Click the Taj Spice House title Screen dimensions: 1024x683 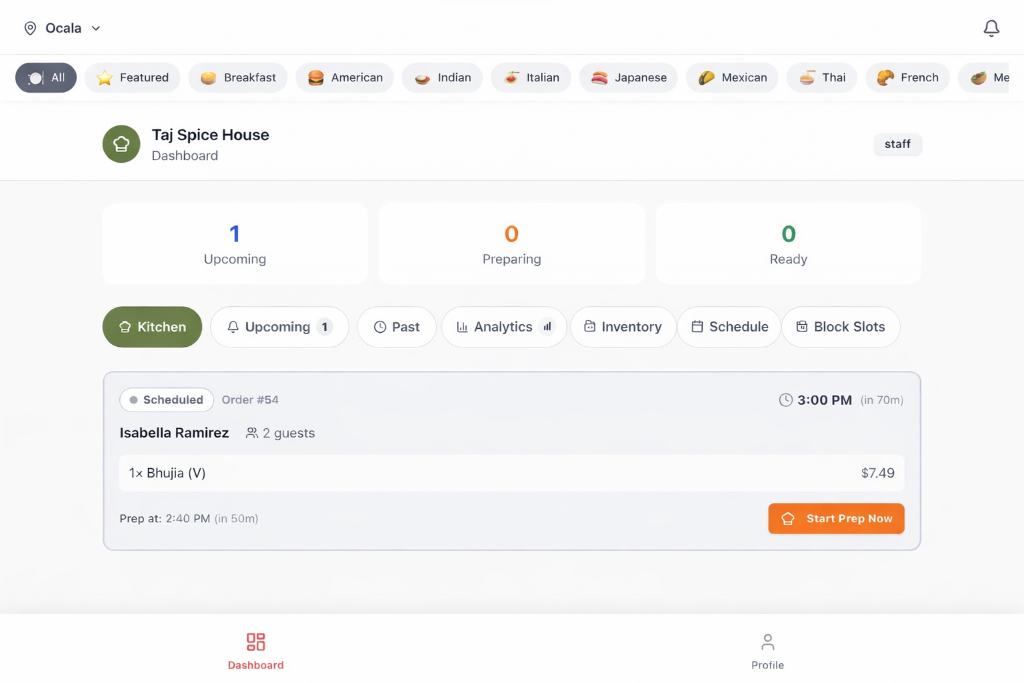210,135
